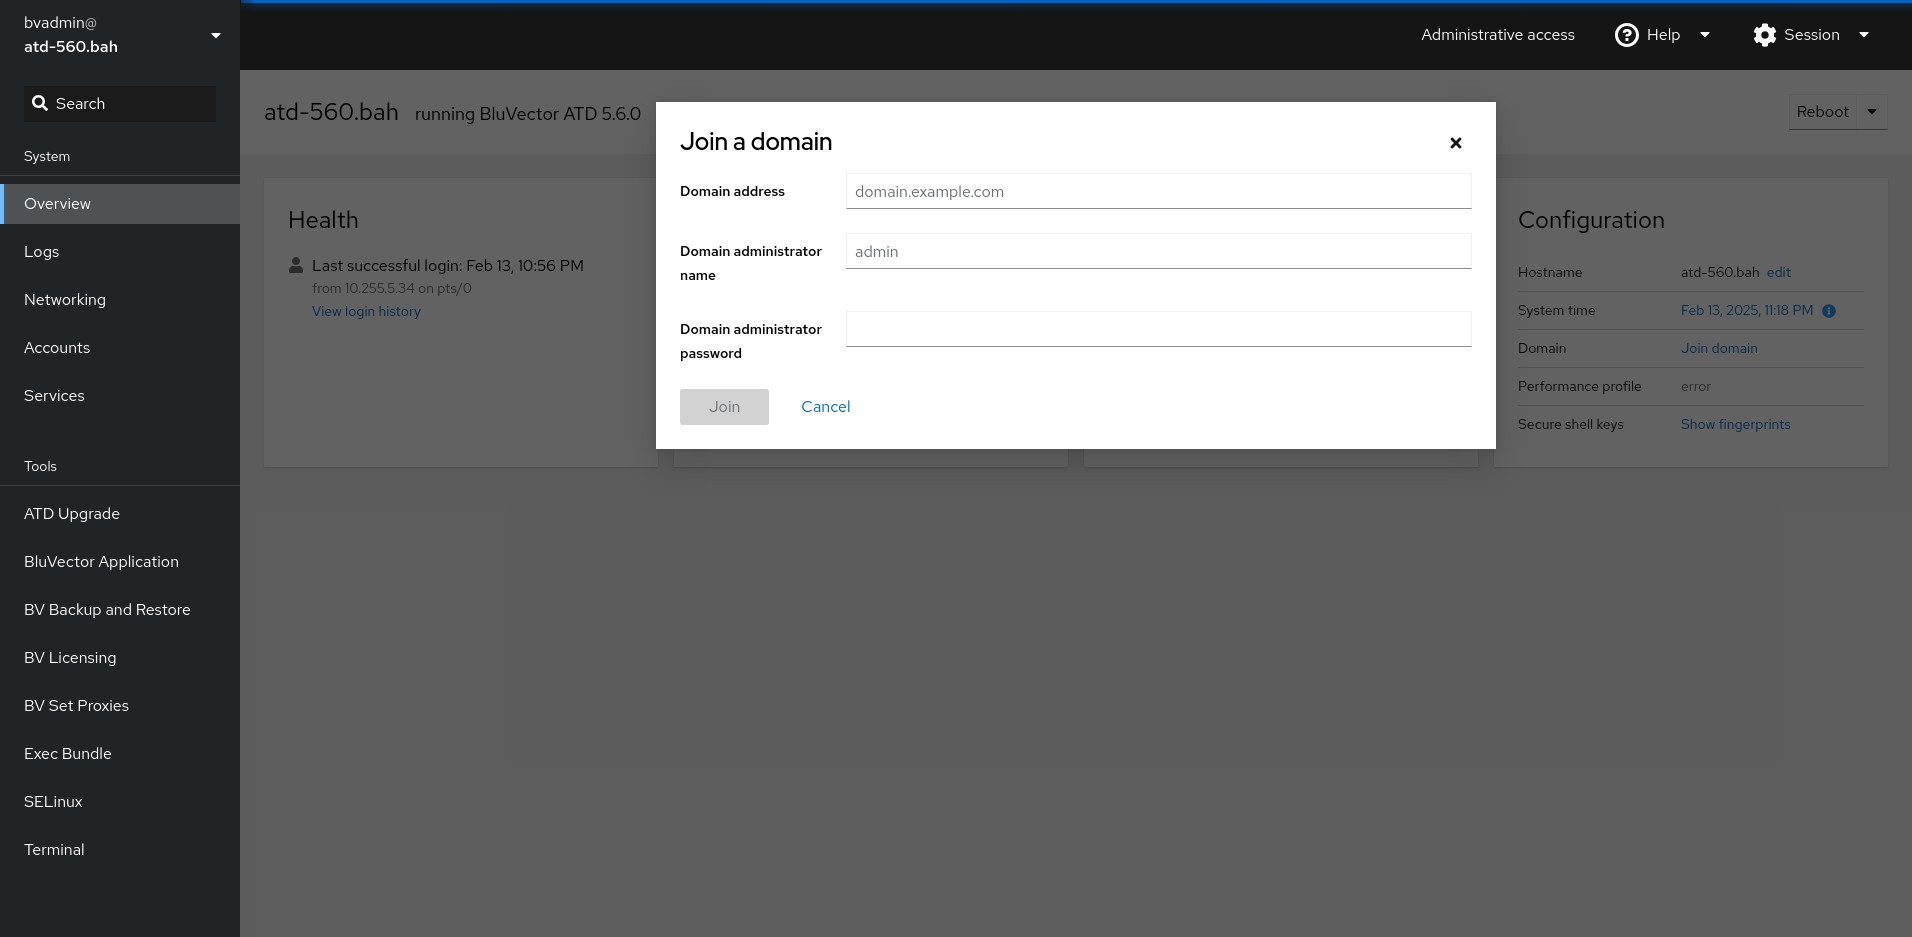Click the atd-560.bah page heading
Viewport: 1912px width, 937px height.
pos(331,112)
